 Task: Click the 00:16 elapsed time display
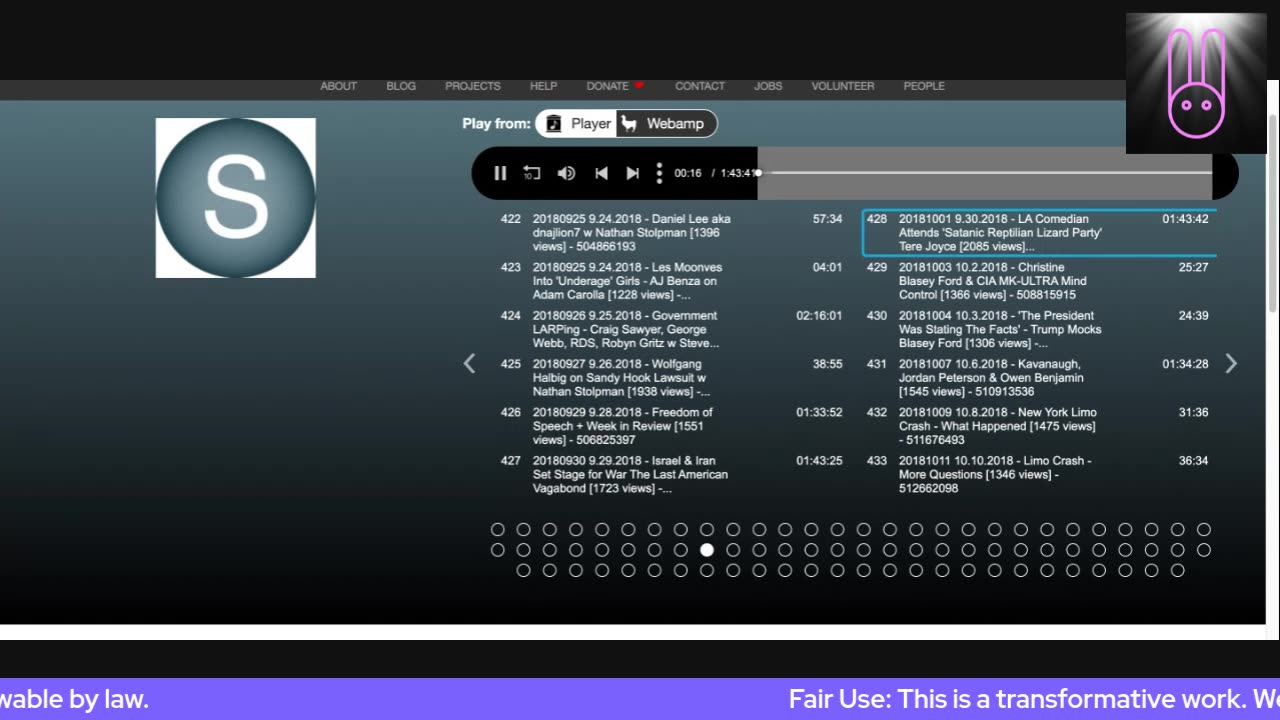(688, 173)
